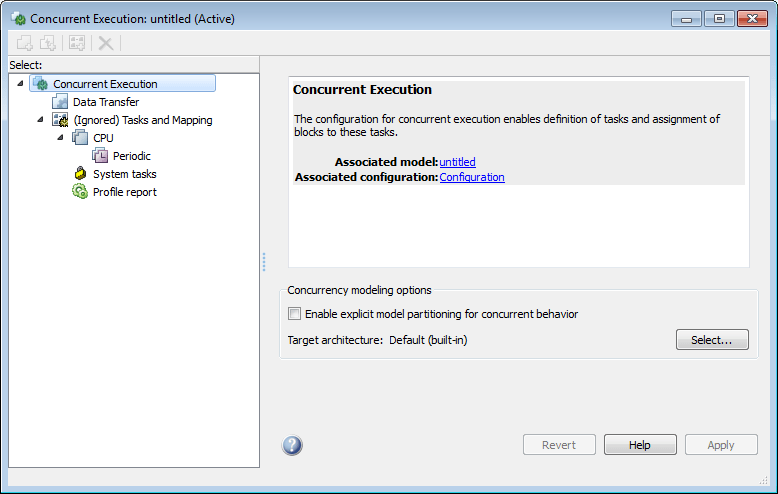Collapse the CPU tree node
The width and height of the screenshot is (778, 494).
pyautogui.click(x=60, y=137)
